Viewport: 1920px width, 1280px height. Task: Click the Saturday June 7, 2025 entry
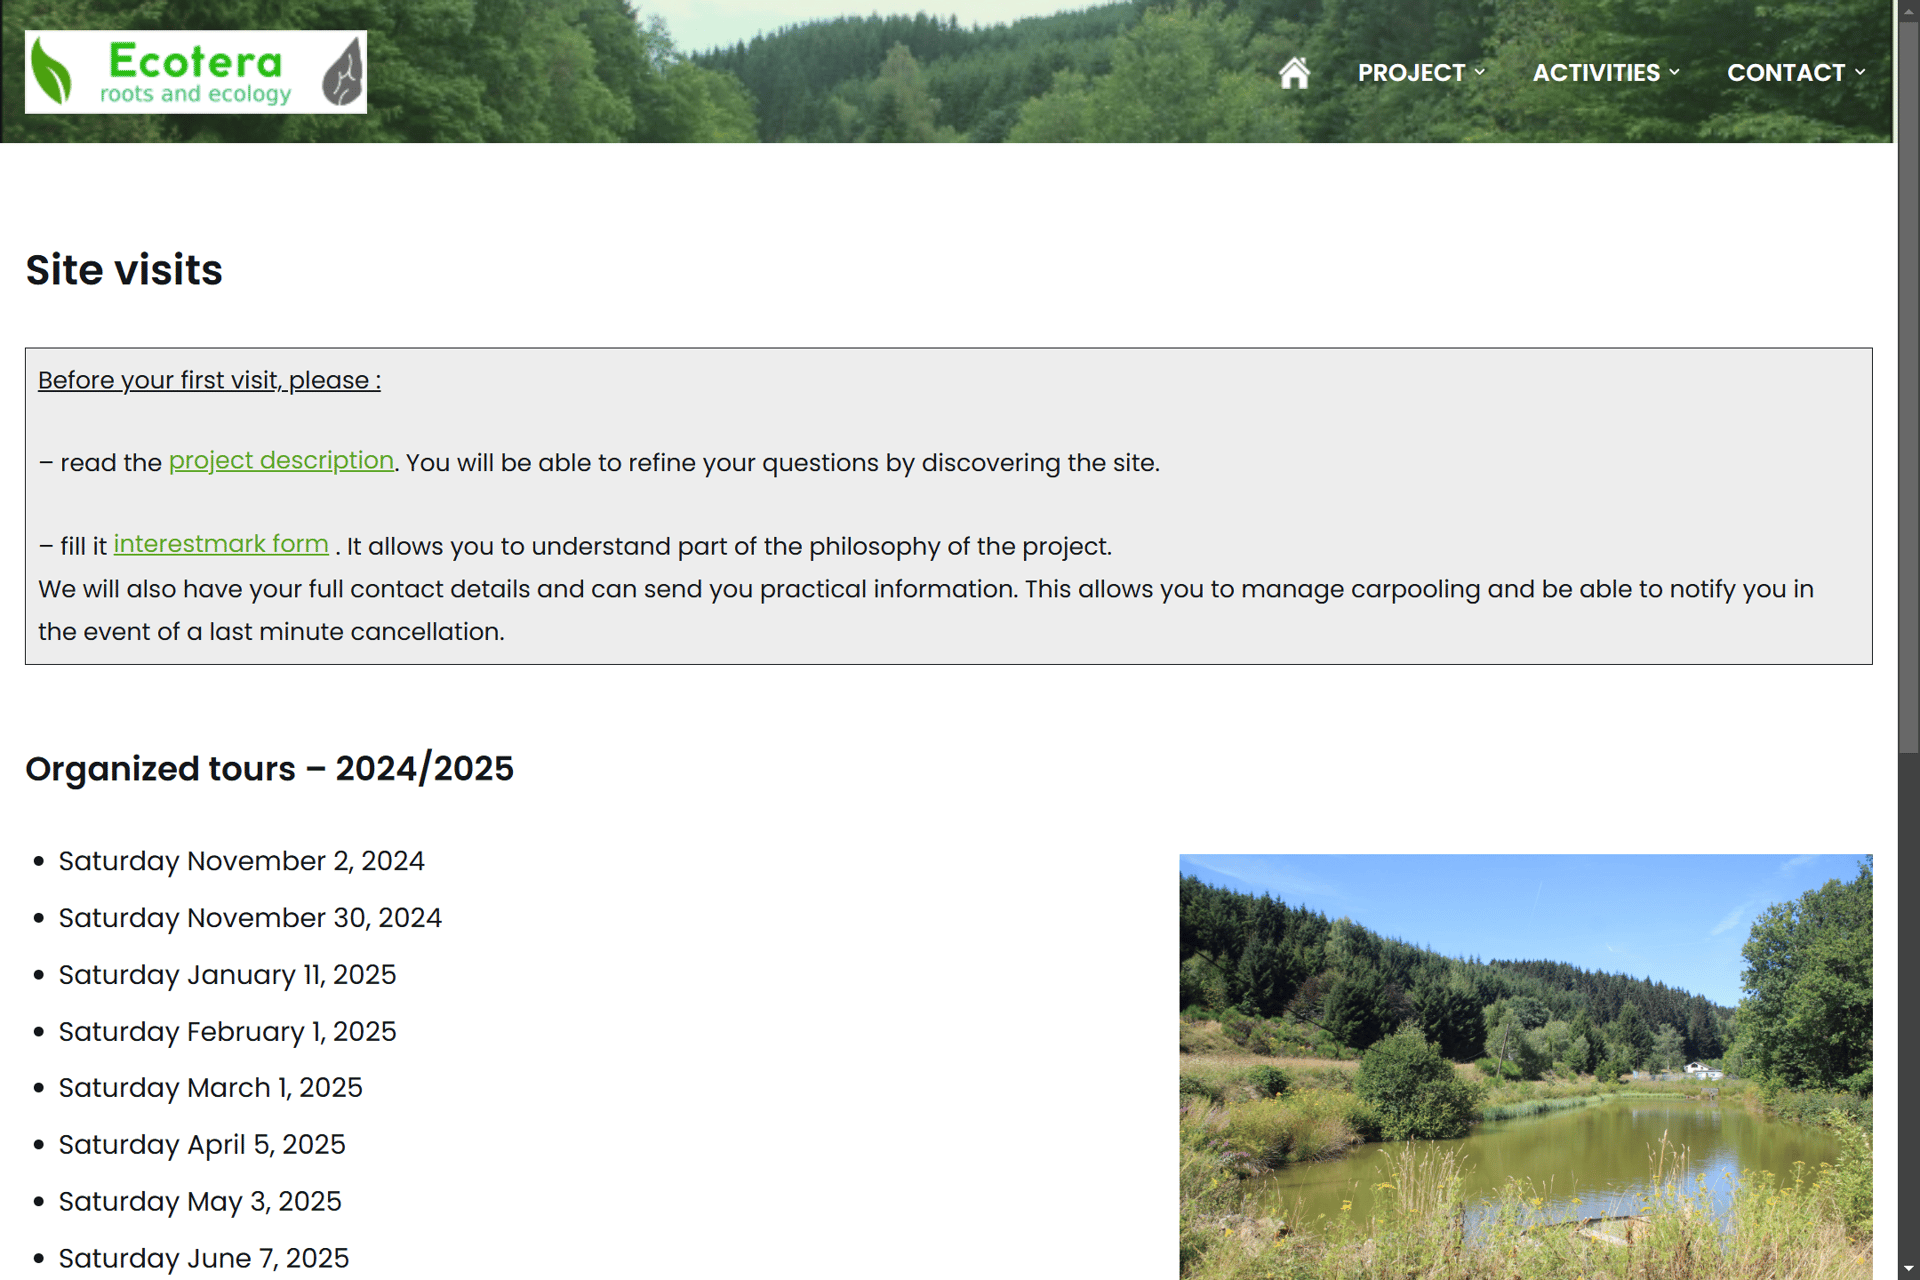pos(203,1258)
